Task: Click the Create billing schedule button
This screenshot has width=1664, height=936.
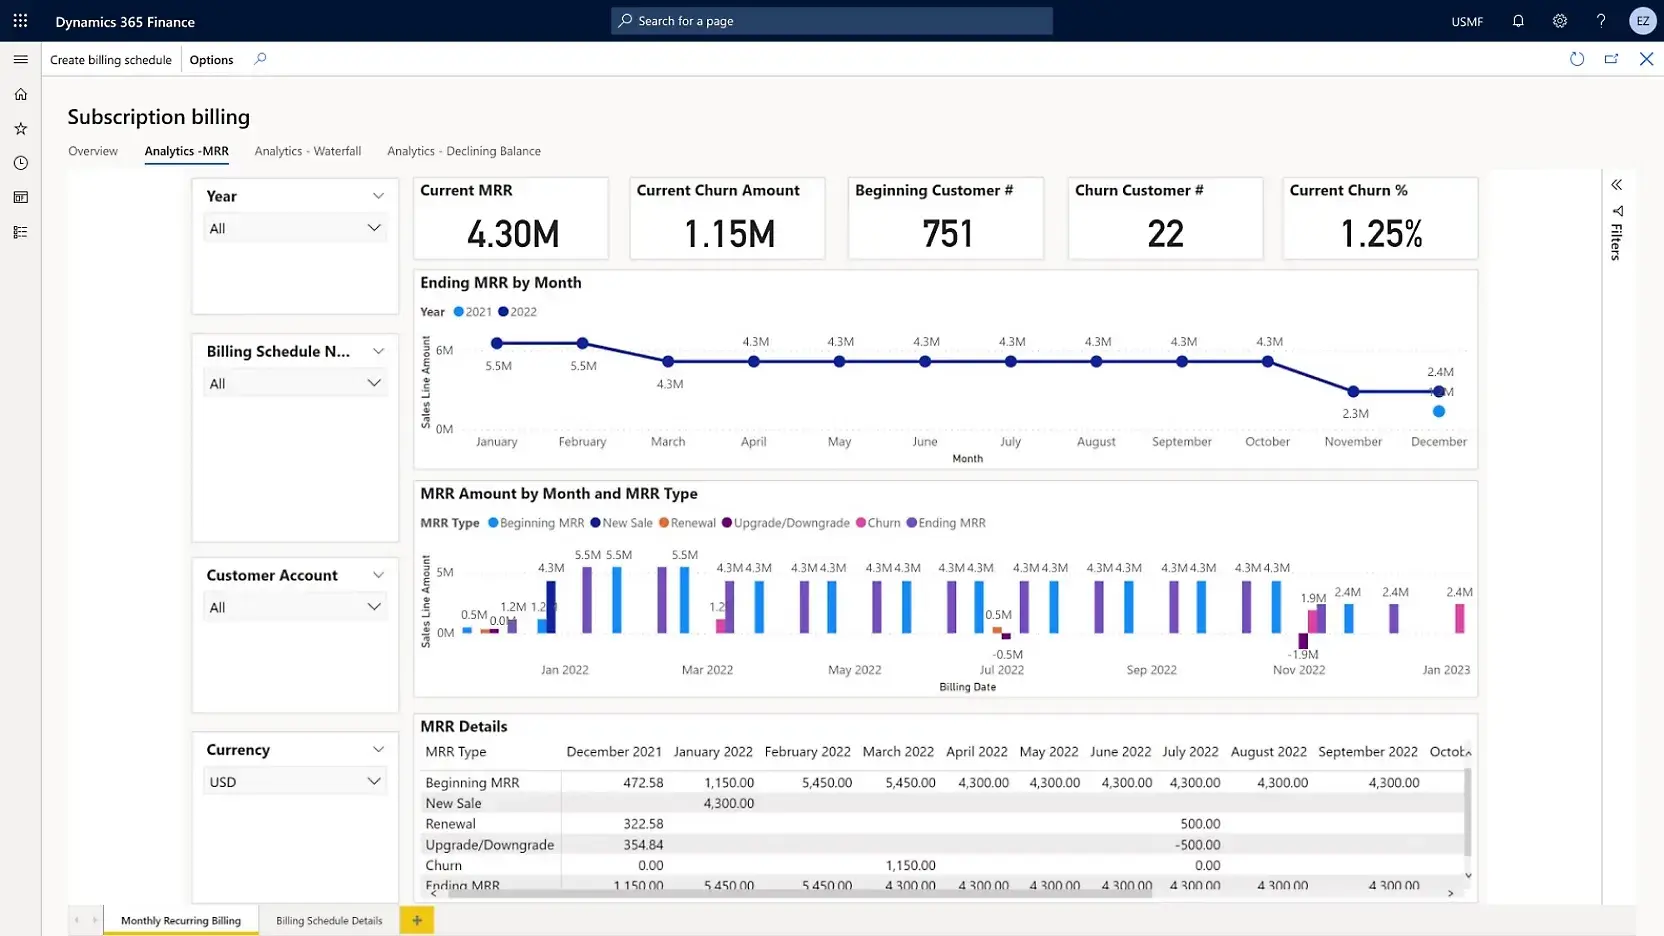Action: point(110,59)
